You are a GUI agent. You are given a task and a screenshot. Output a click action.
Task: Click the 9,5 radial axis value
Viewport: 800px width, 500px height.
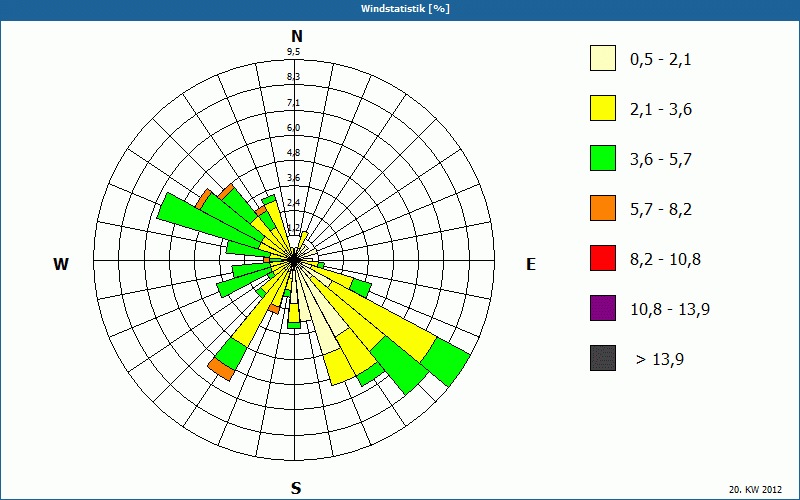click(293, 52)
